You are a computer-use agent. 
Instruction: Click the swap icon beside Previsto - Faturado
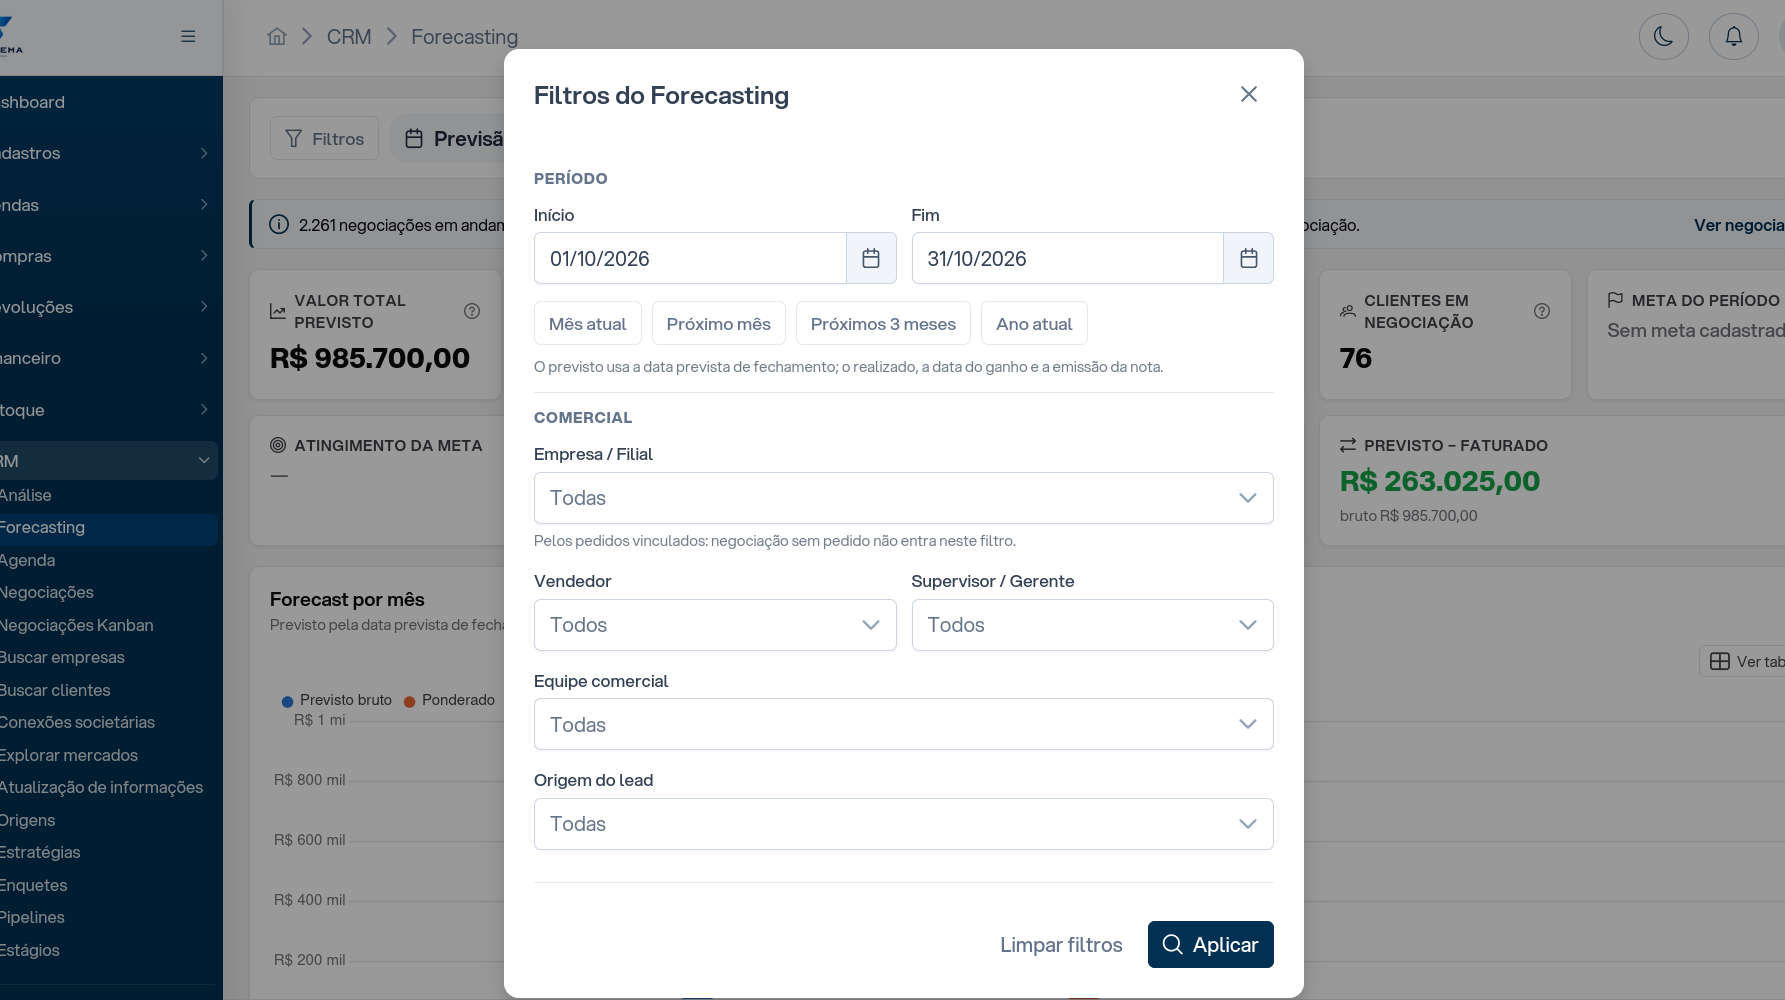point(1348,445)
